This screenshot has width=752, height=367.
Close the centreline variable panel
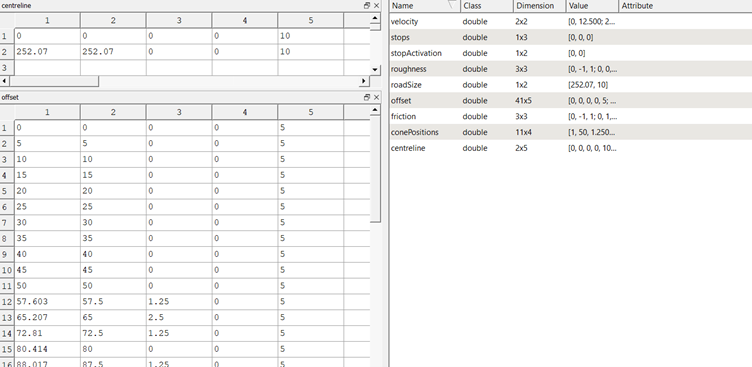pyautogui.click(x=376, y=6)
